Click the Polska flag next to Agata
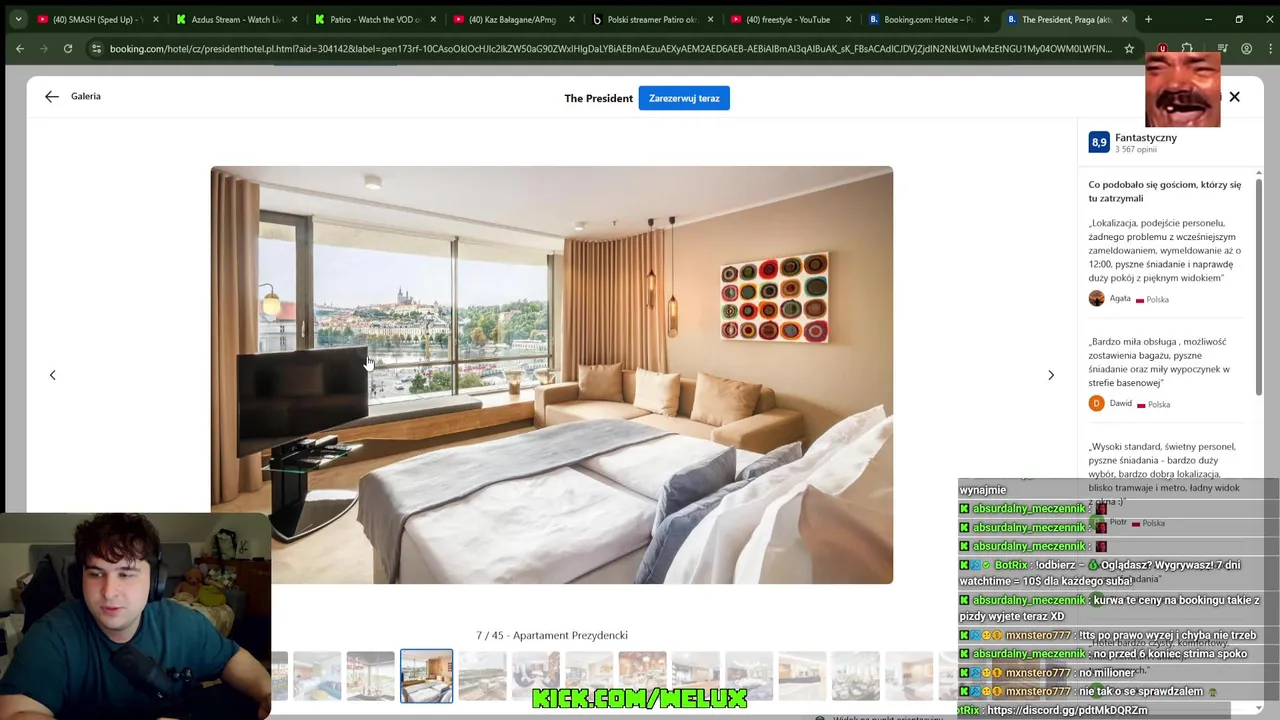 pos(1140,300)
